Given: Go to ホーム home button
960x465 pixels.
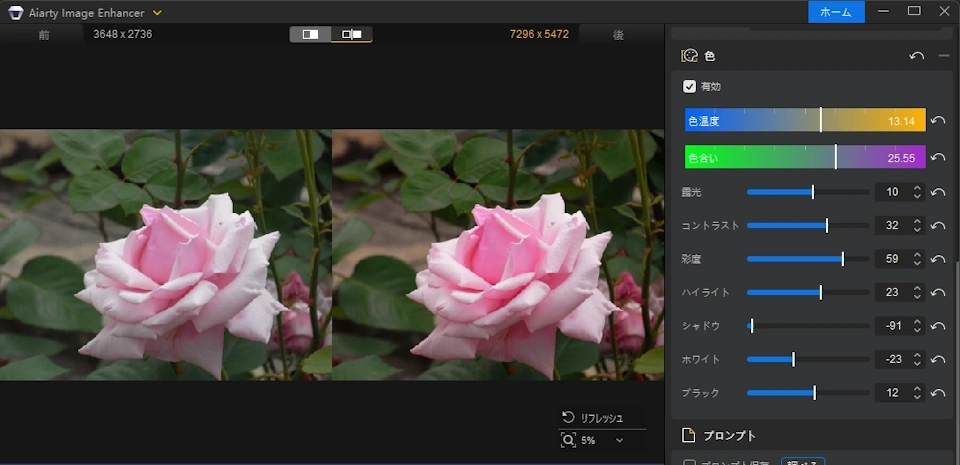Looking at the screenshot, I should 836,12.
